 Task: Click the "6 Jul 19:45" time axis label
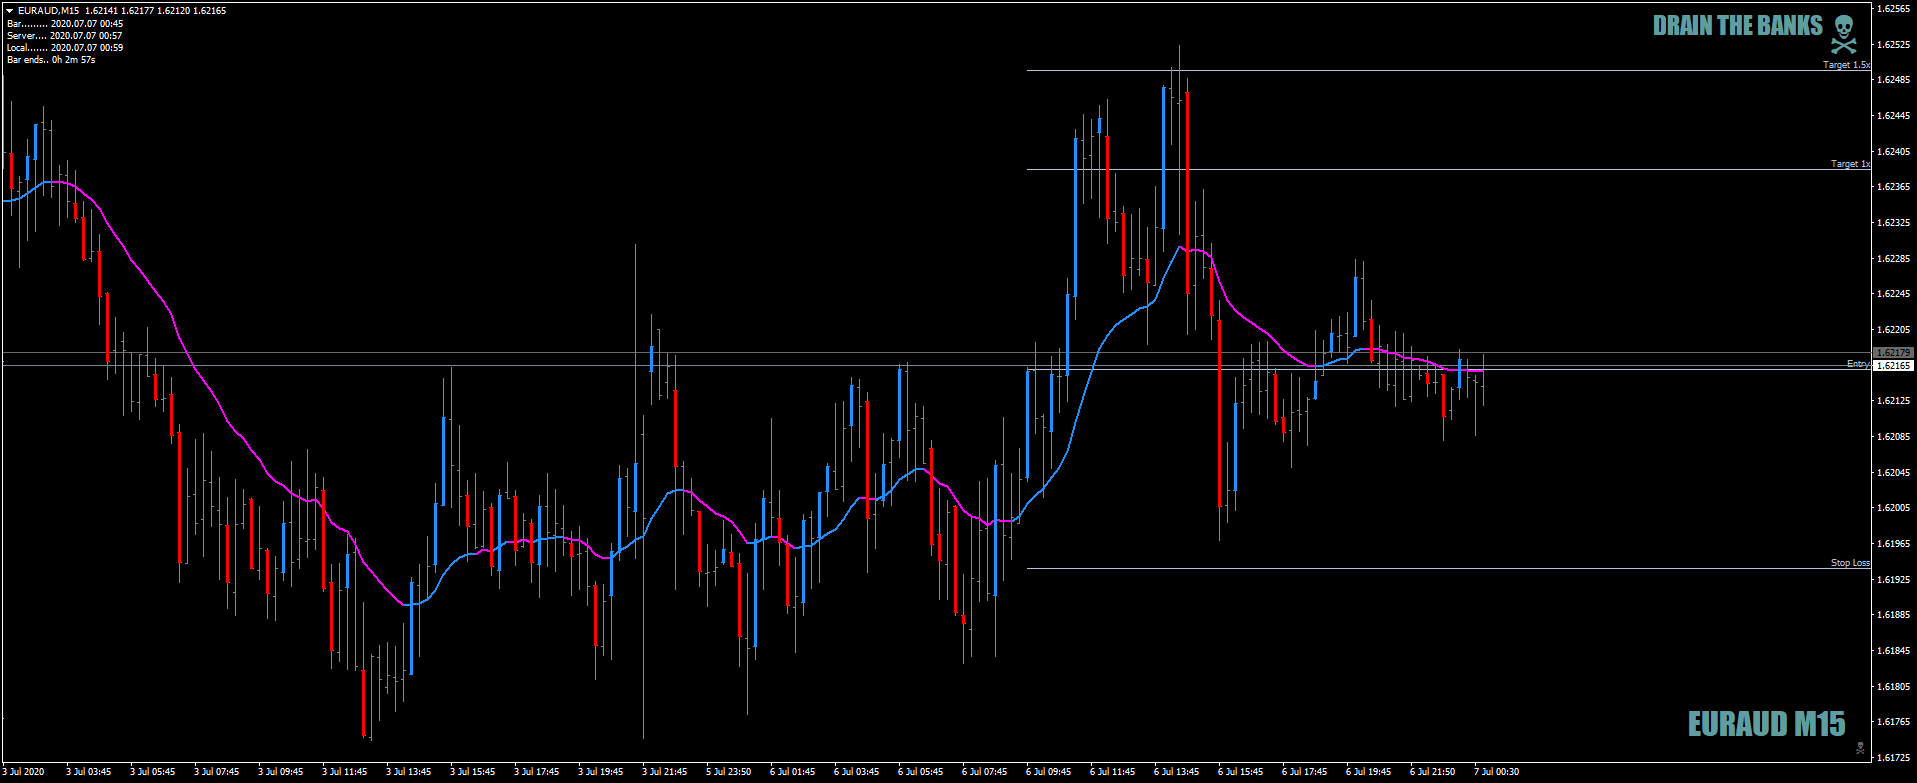point(1369,772)
